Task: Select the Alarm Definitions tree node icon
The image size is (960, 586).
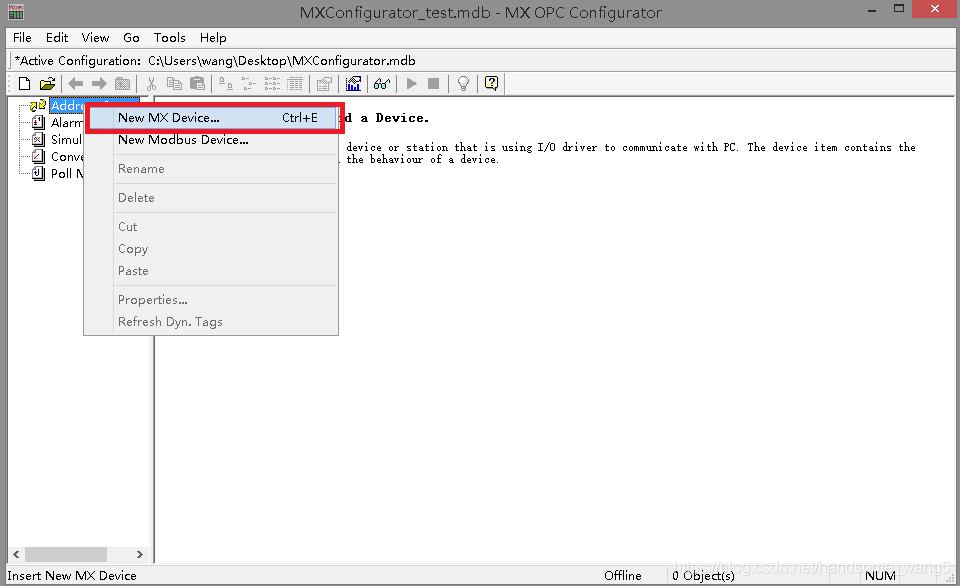Action: pyautogui.click(x=38, y=122)
